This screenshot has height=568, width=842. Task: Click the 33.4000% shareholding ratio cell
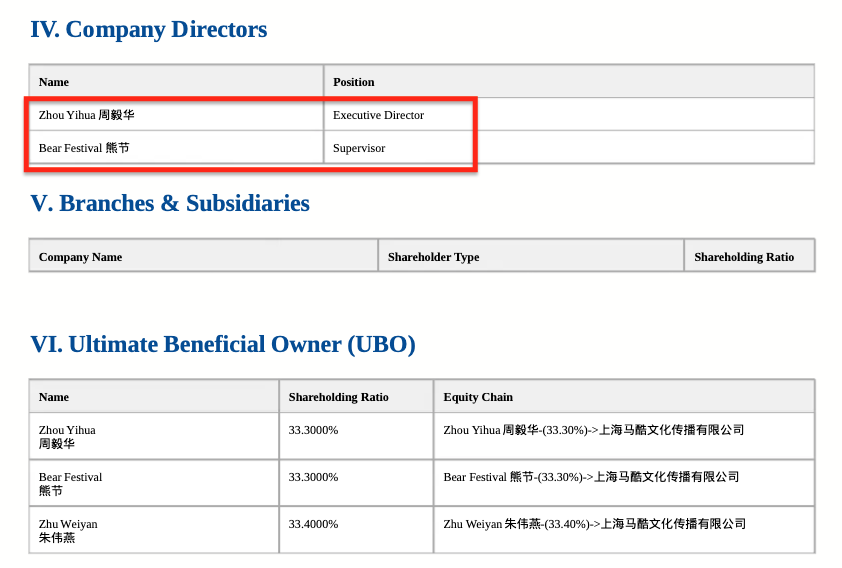tap(313, 524)
